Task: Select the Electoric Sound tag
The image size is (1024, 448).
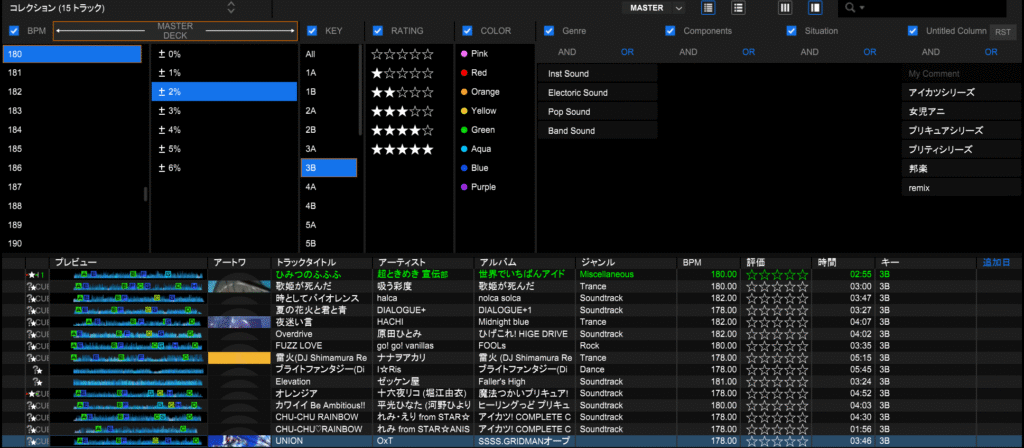Action: 598,93
